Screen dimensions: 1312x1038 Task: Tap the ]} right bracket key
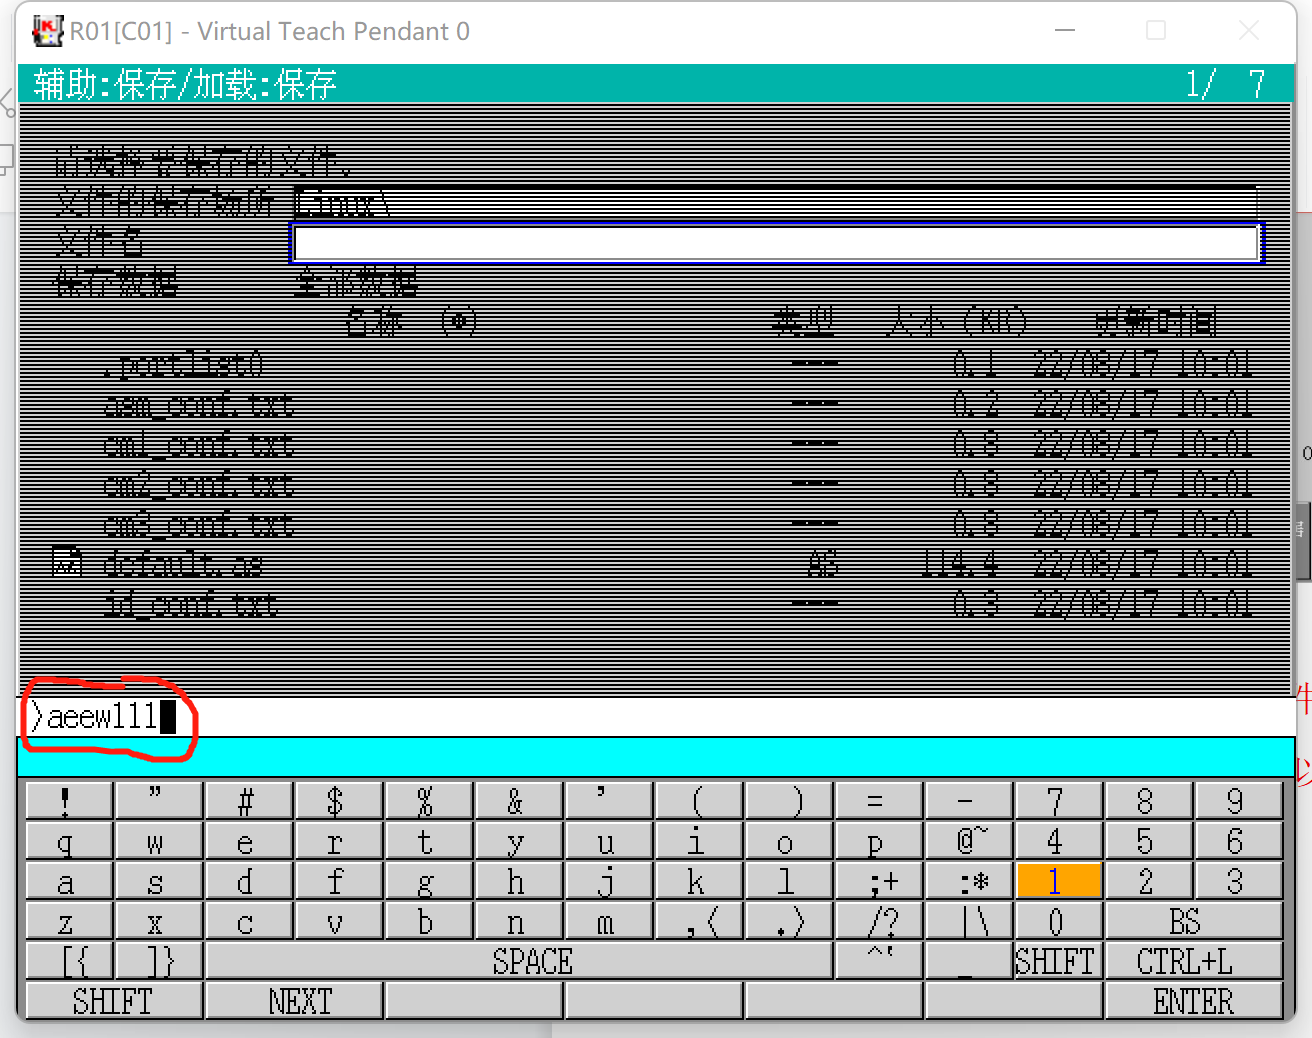pos(158,961)
